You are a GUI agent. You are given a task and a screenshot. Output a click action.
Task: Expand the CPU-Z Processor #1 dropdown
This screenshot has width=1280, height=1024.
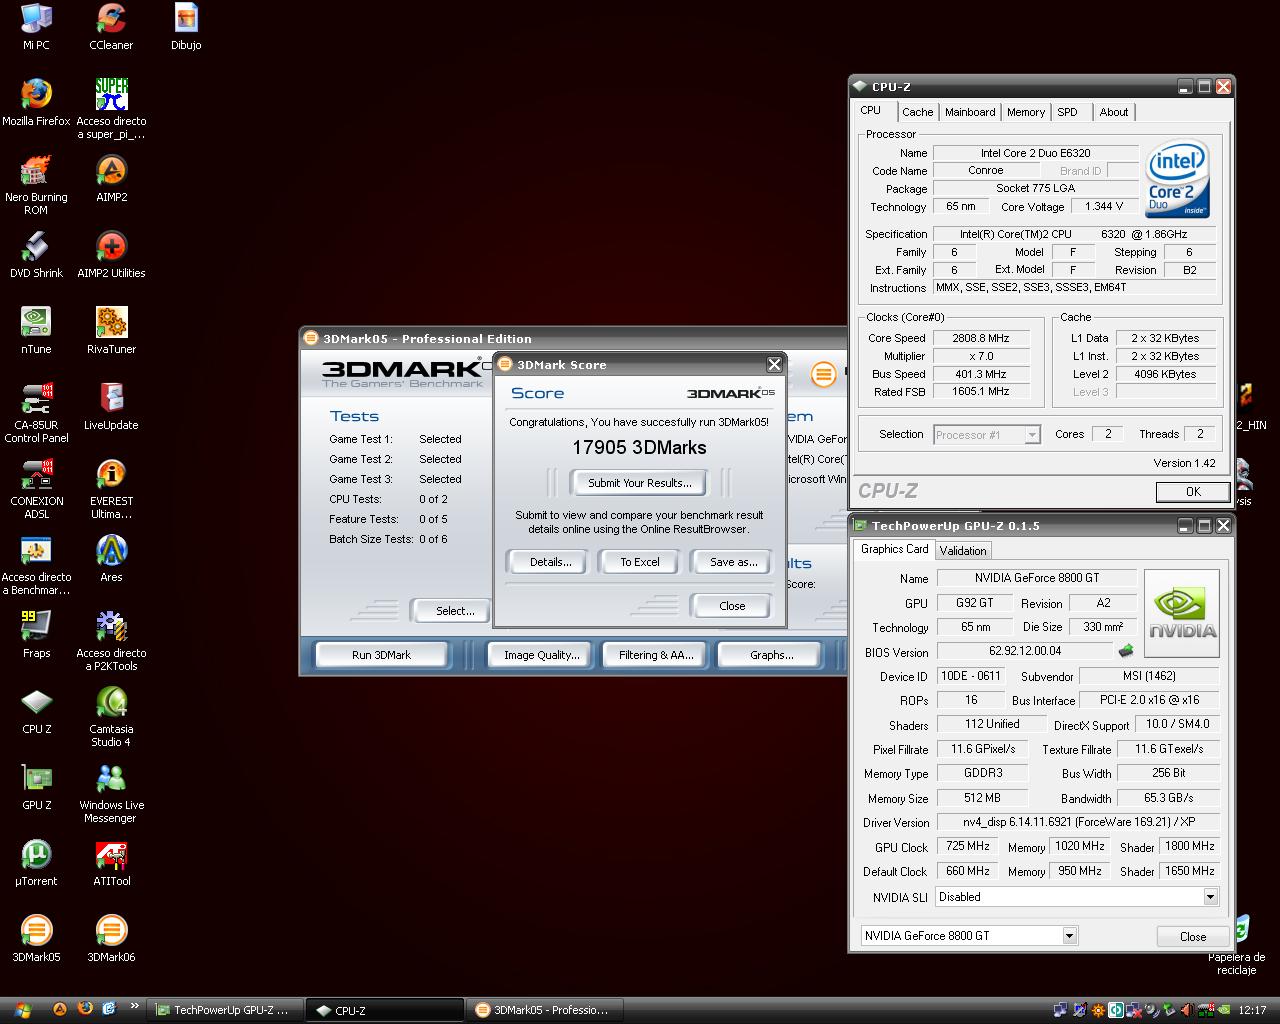pos(1032,435)
